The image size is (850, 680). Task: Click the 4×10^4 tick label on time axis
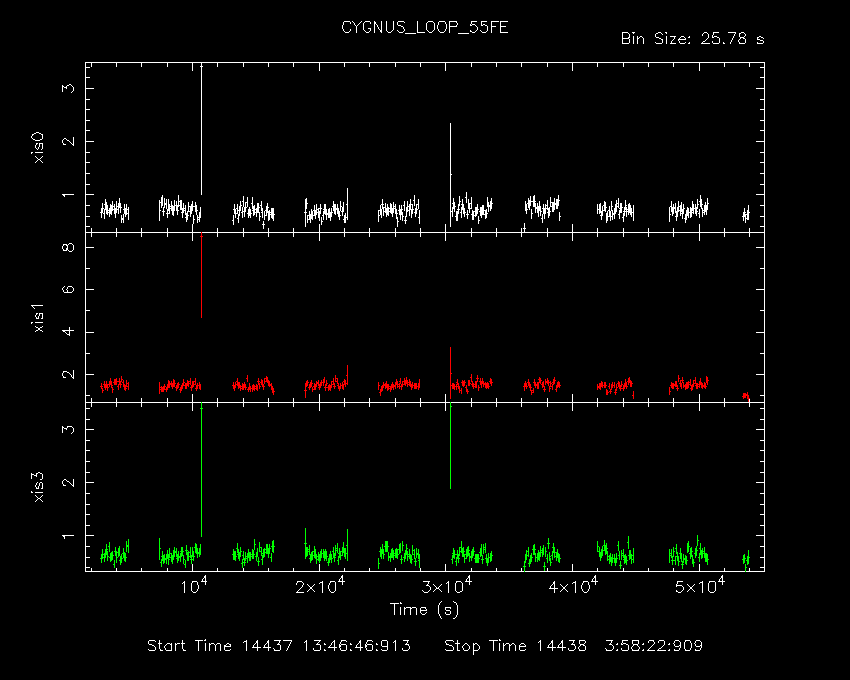pyautogui.click(x=574, y=586)
